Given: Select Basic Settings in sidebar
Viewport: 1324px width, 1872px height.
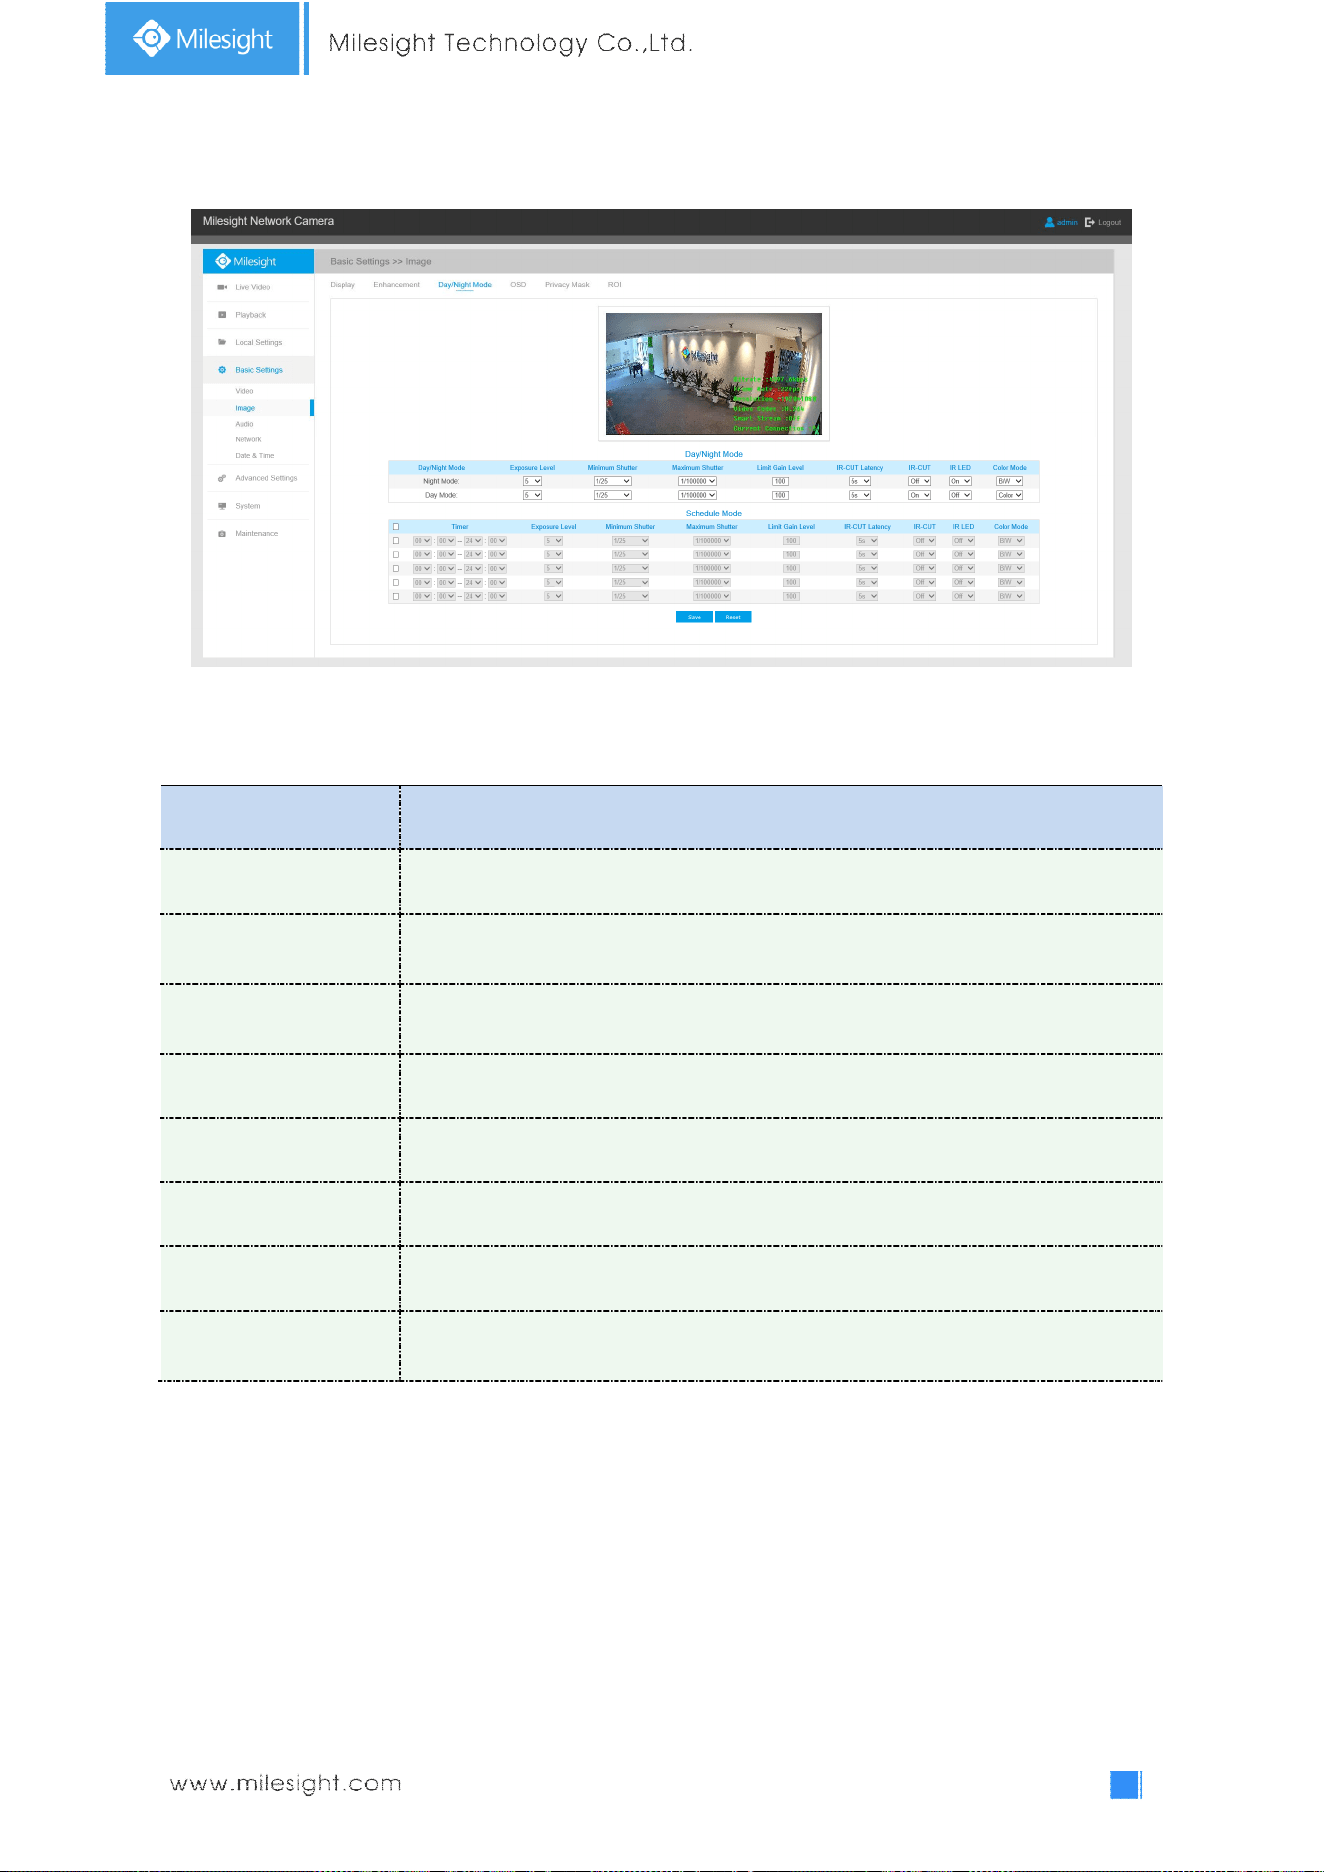Looking at the screenshot, I should pos(259,370).
